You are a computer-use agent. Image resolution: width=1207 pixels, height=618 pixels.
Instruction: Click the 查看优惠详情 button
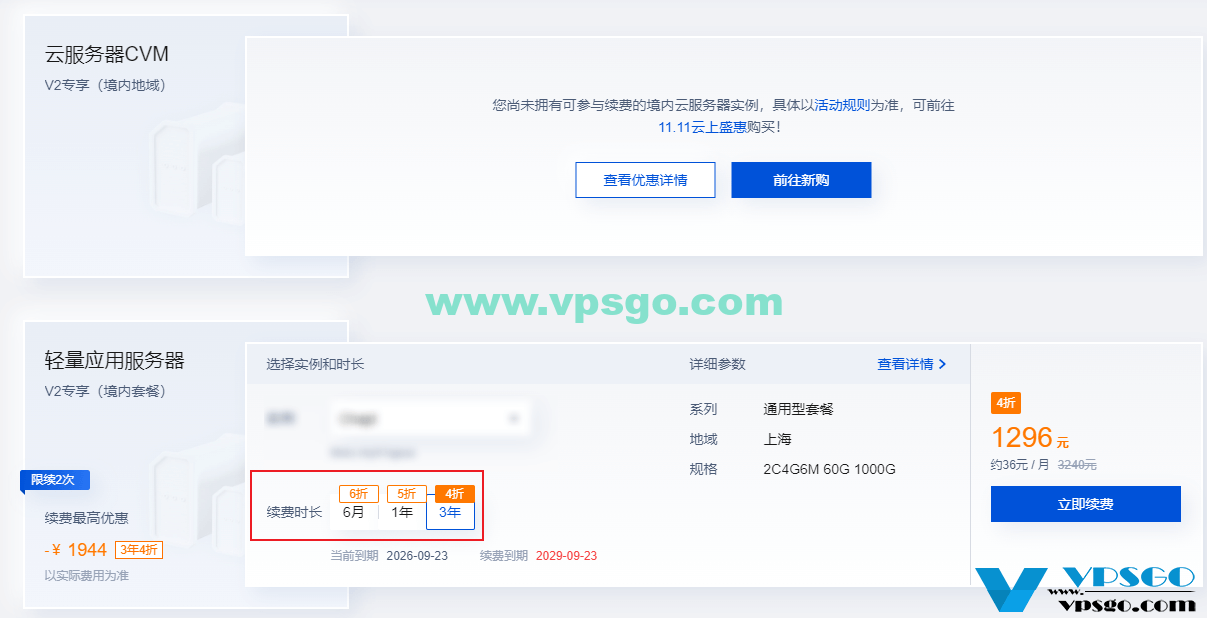click(645, 180)
